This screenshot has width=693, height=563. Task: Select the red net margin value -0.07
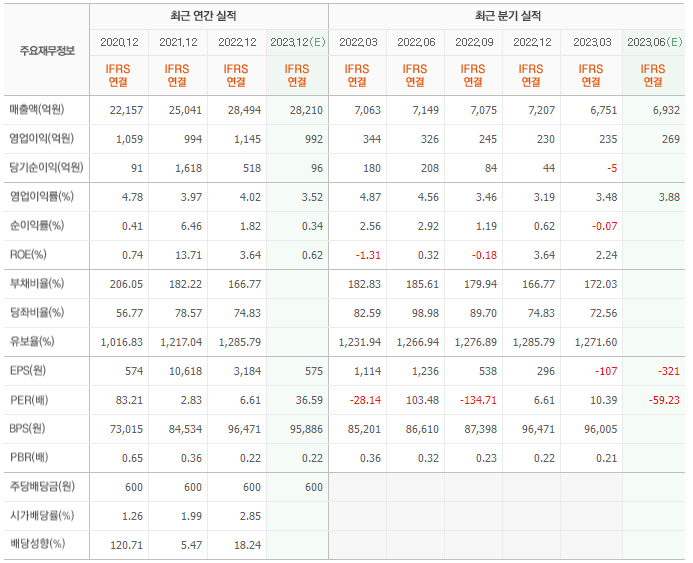605,226
